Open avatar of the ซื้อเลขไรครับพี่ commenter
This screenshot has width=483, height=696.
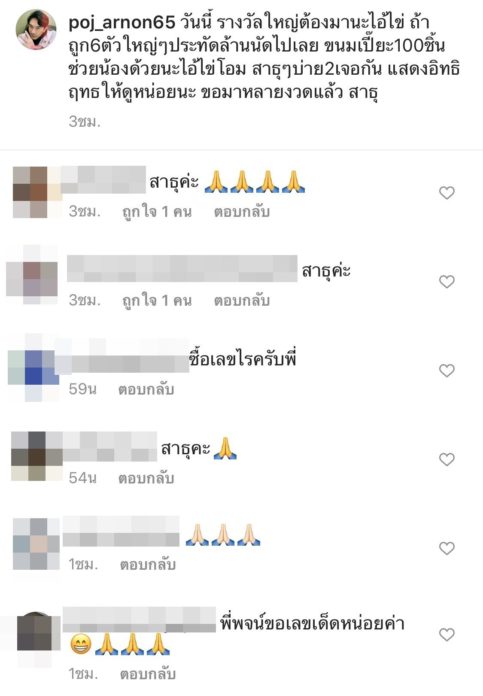tap(33, 368)
